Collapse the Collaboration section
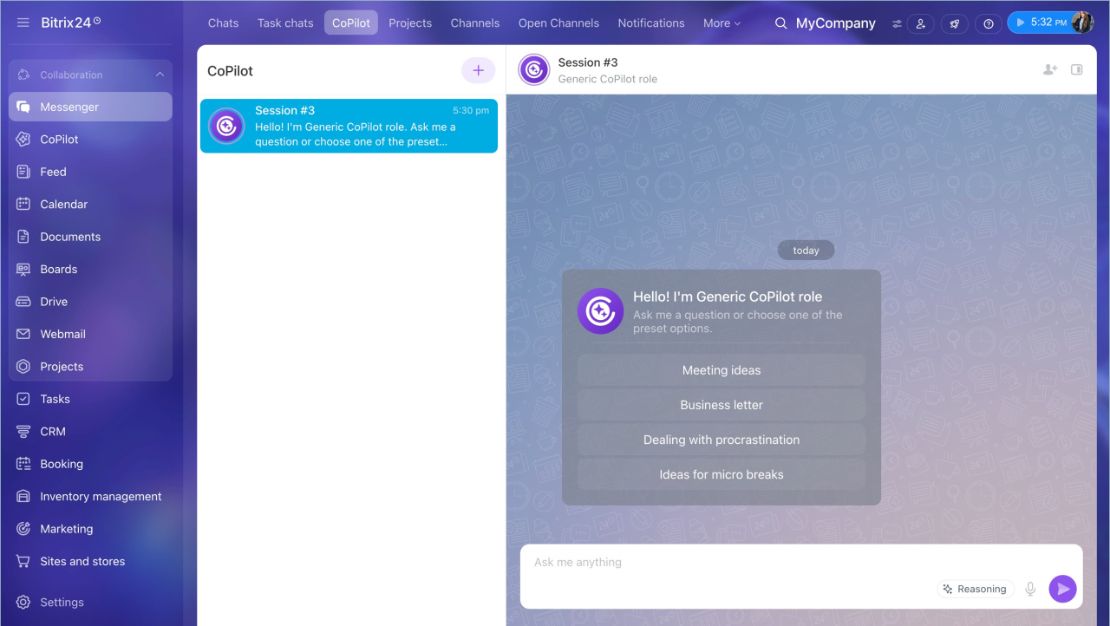 tap(160, 74)
